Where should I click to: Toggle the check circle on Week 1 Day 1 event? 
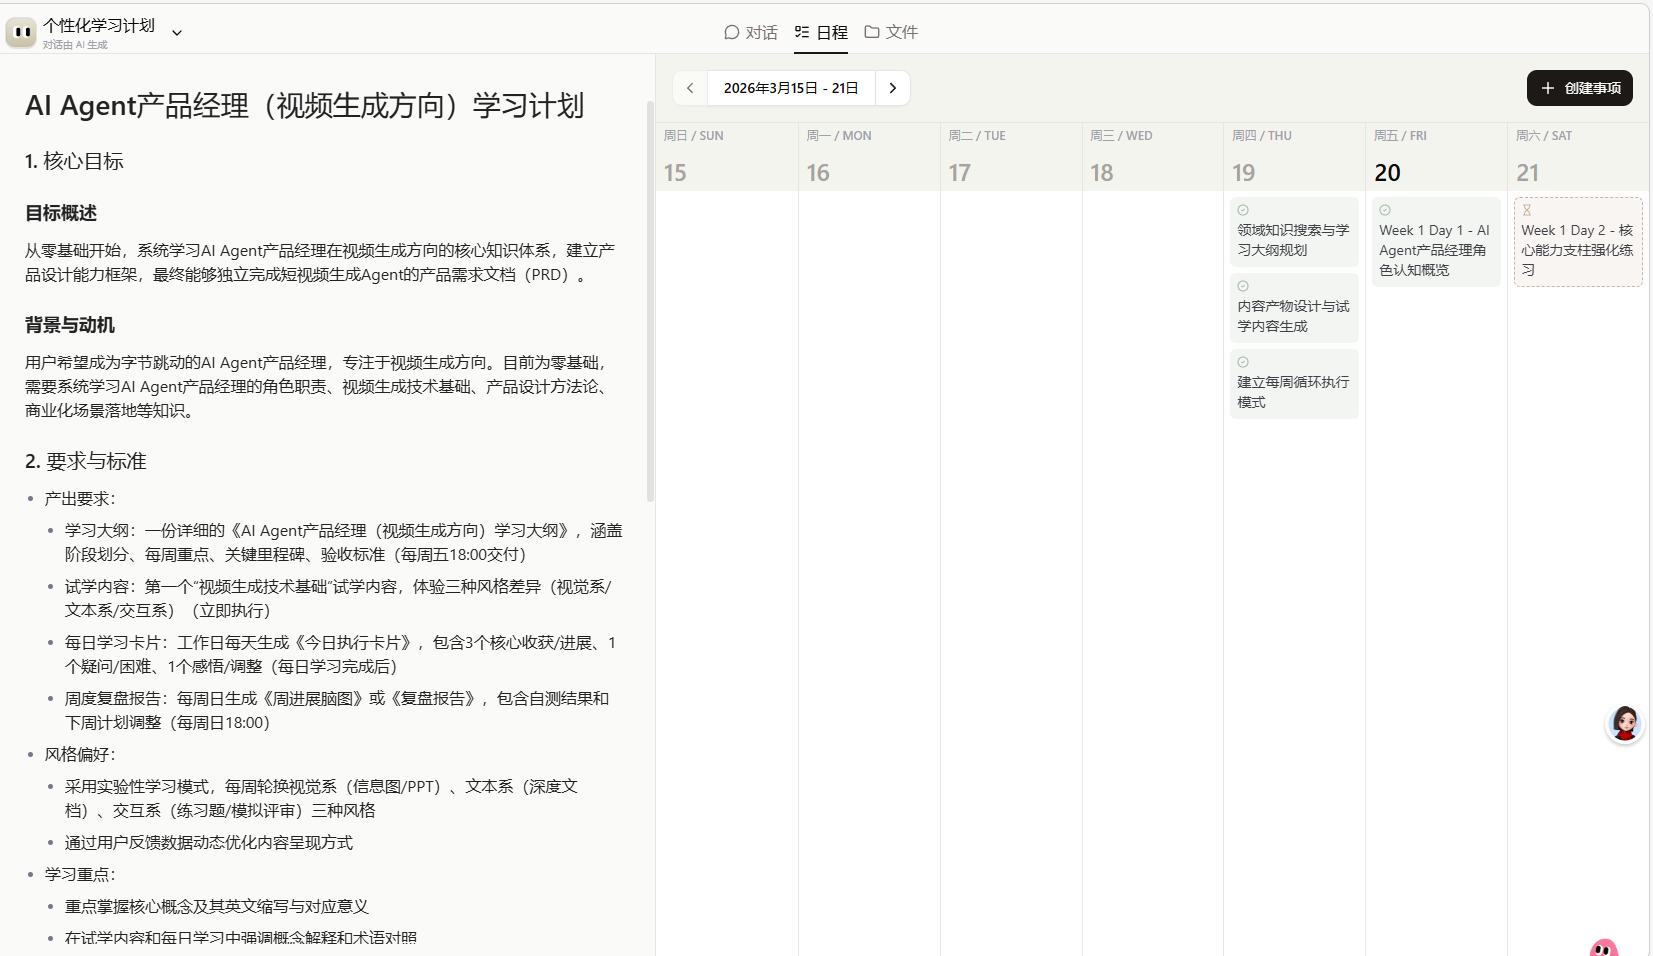[1385, 209]
